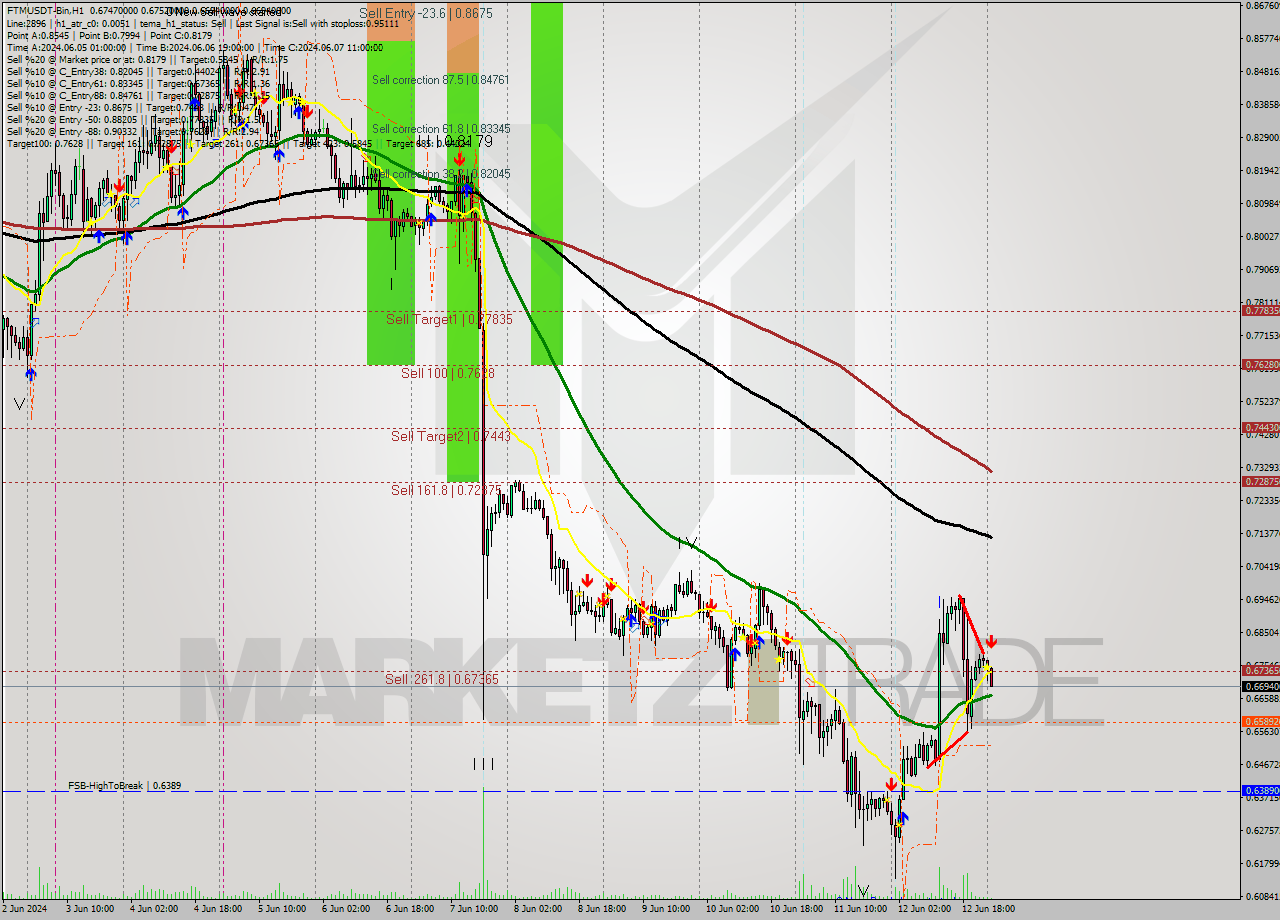Click the '12 Jun 18:00' time axis label
This screenshot has width=1280, height=920.
[990, 909]
